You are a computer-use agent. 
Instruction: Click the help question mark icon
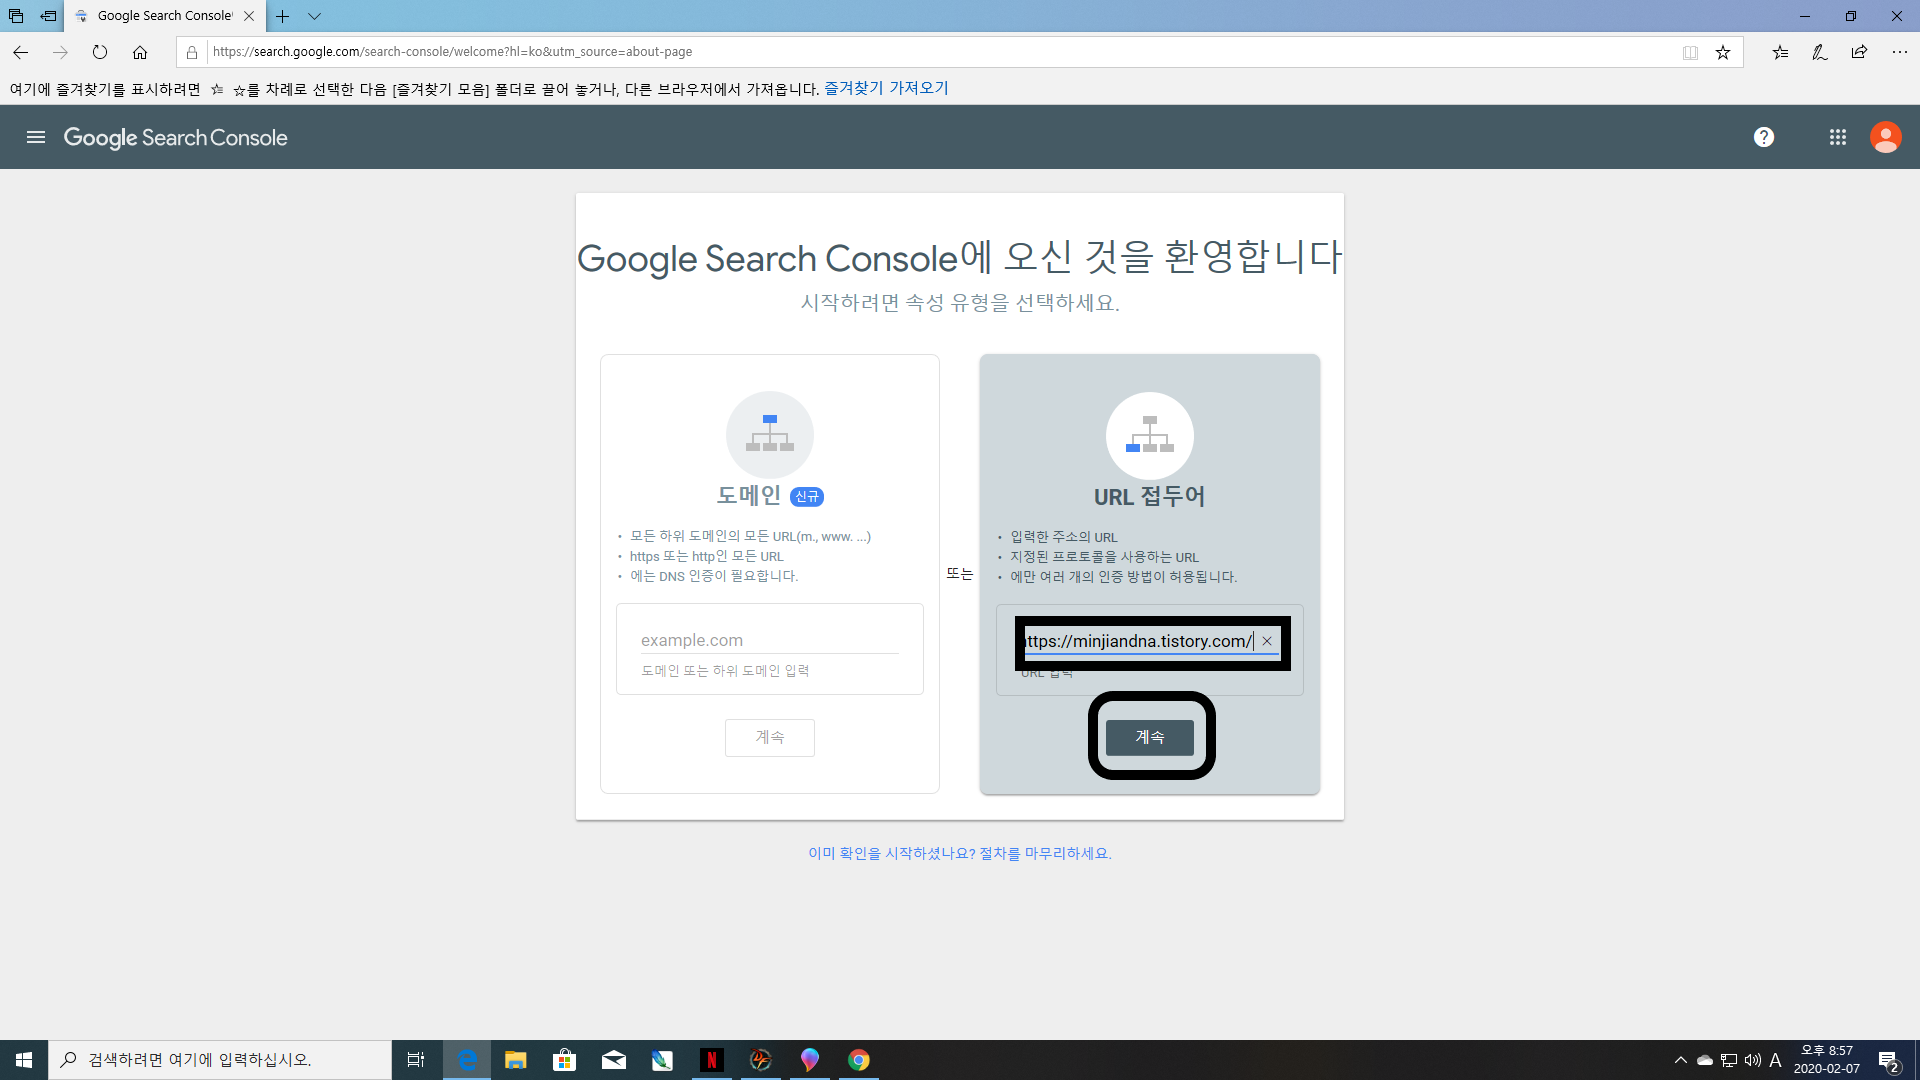tap(1764, 137)
